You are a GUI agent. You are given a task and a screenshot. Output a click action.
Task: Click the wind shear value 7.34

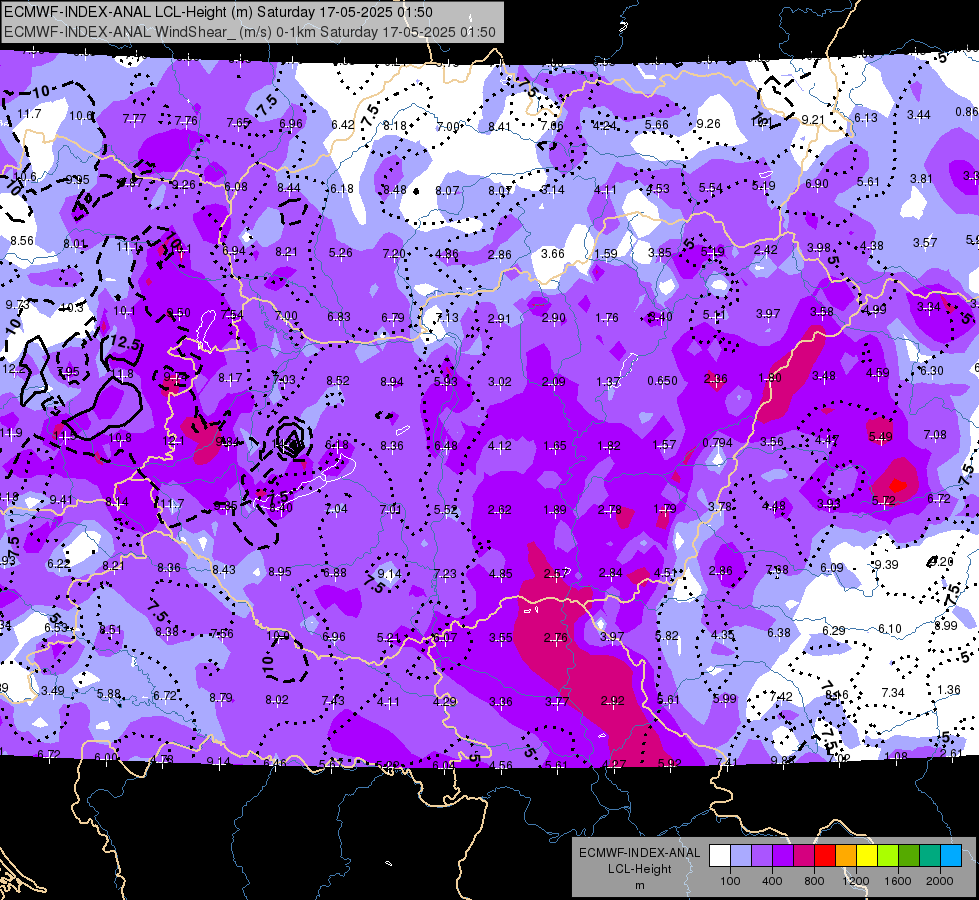[893, 692]
